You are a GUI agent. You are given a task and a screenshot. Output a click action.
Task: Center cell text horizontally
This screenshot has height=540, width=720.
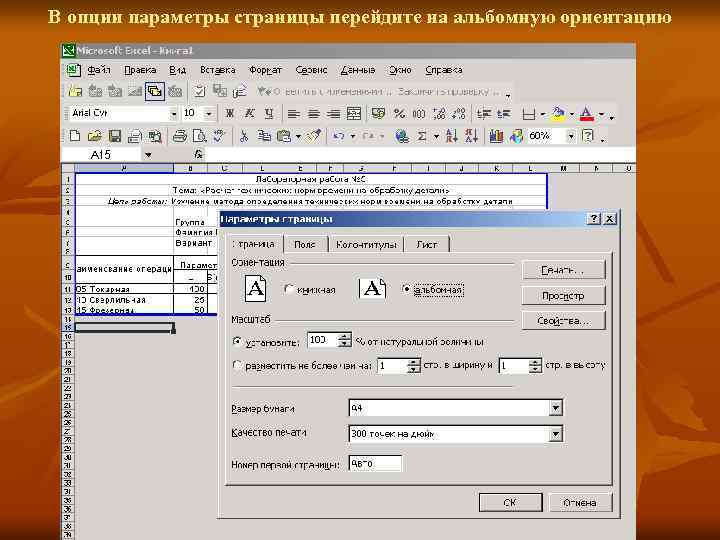pyautogui.click(x=314, y=113)
